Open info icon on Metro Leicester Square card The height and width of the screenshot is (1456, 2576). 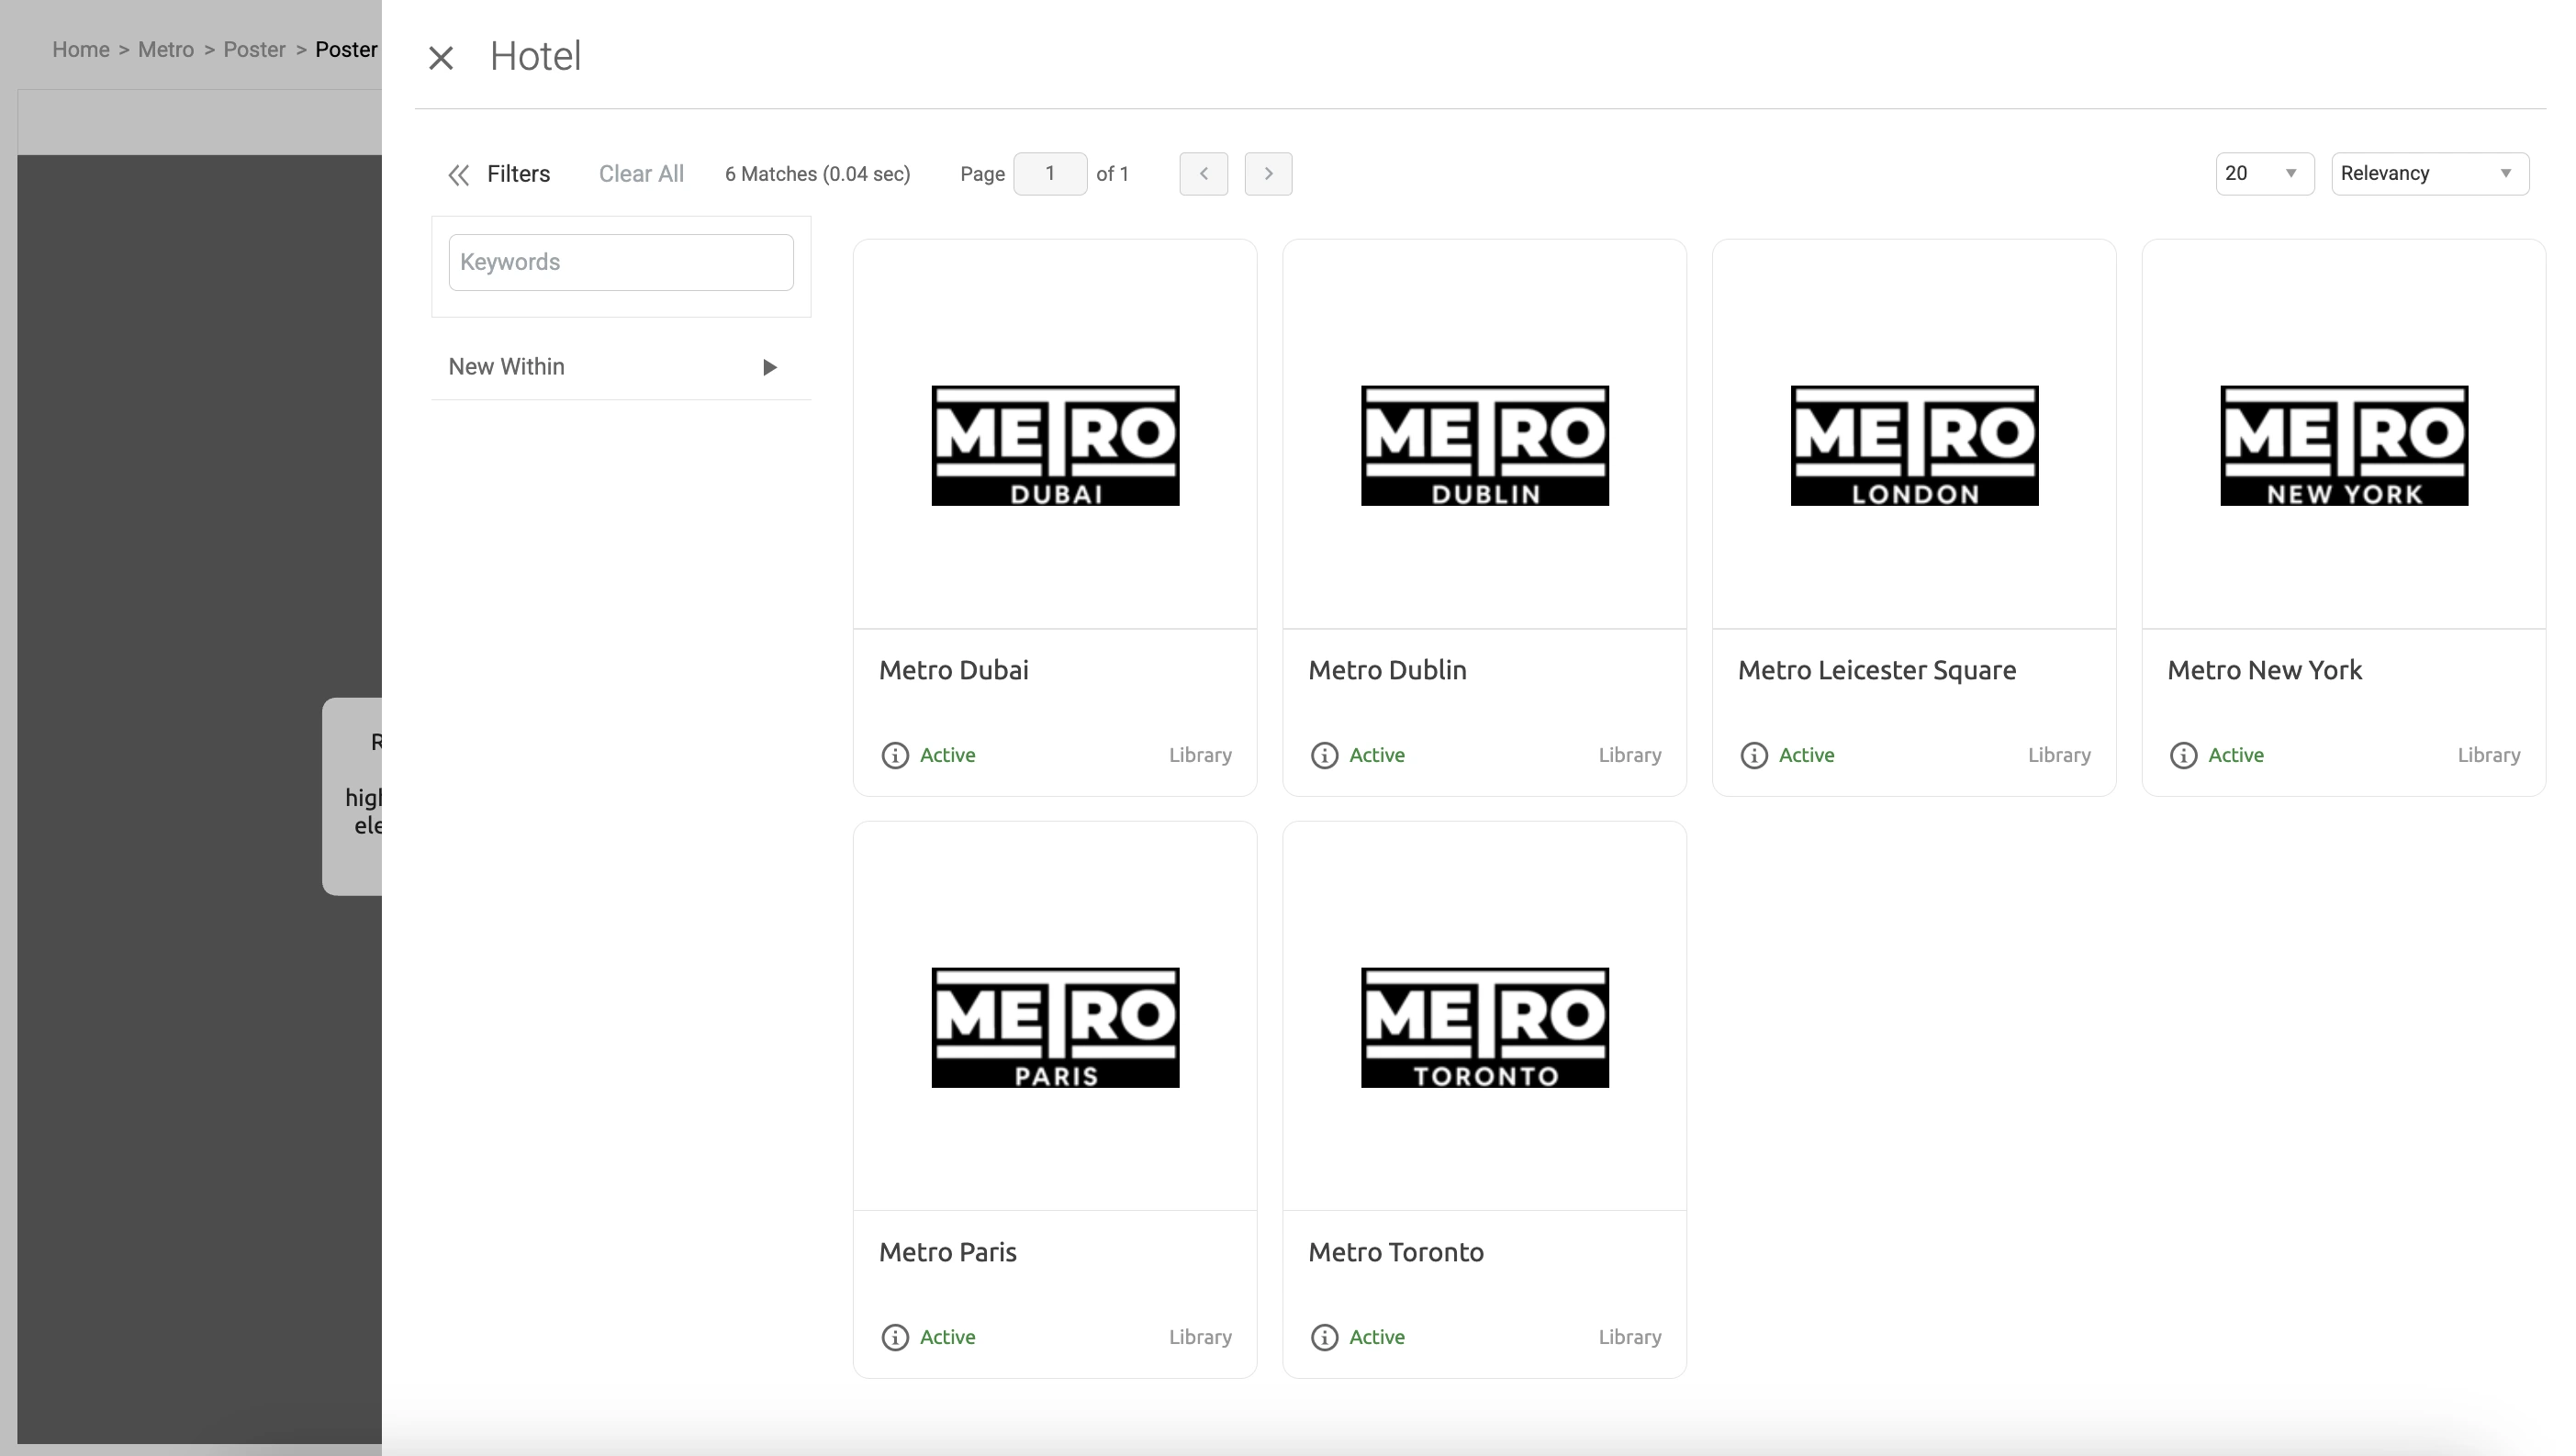(x=1754, y=755)
